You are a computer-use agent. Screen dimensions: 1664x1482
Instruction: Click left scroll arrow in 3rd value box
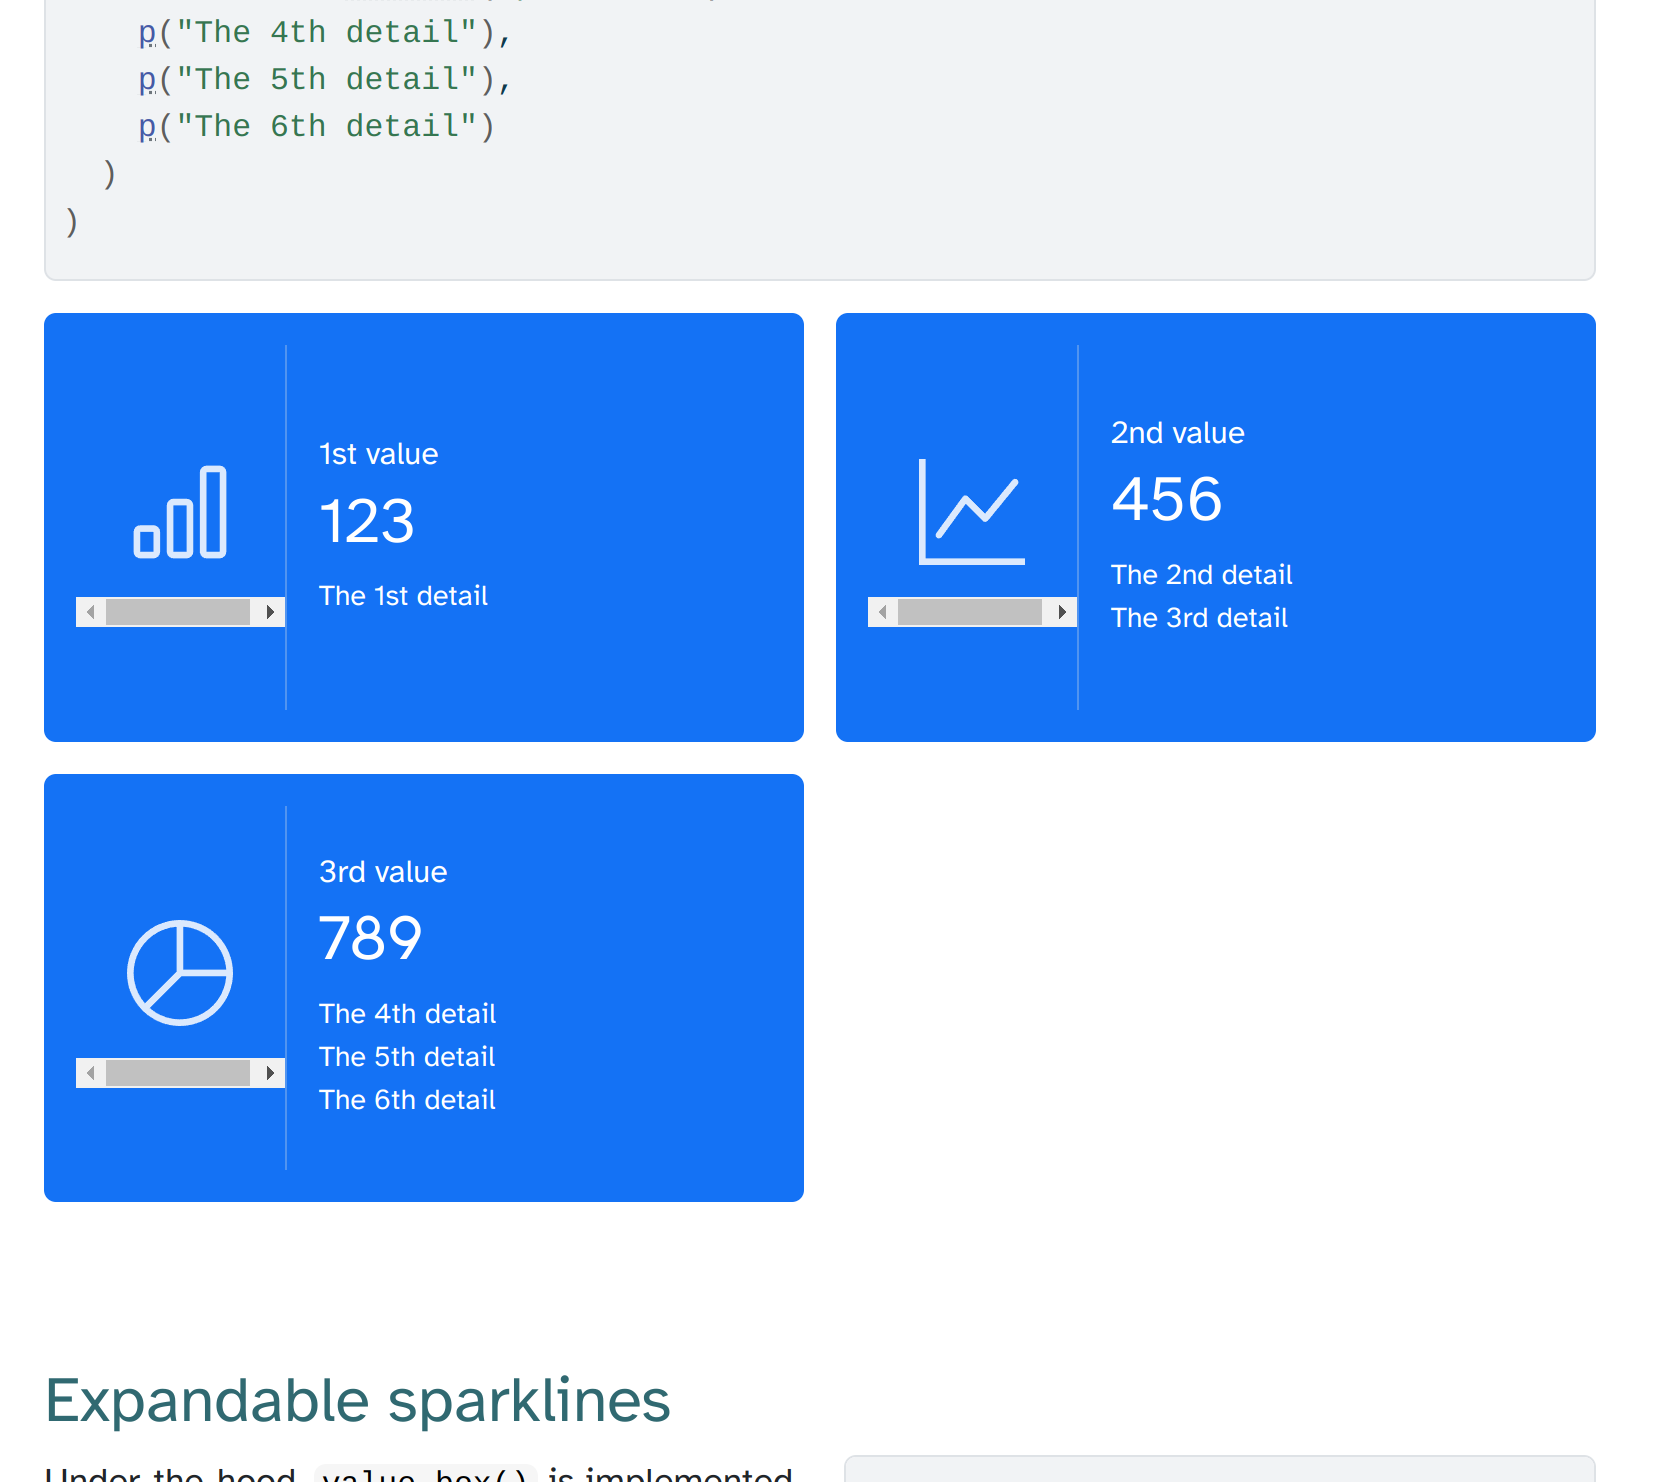[x=91, y=1073]
